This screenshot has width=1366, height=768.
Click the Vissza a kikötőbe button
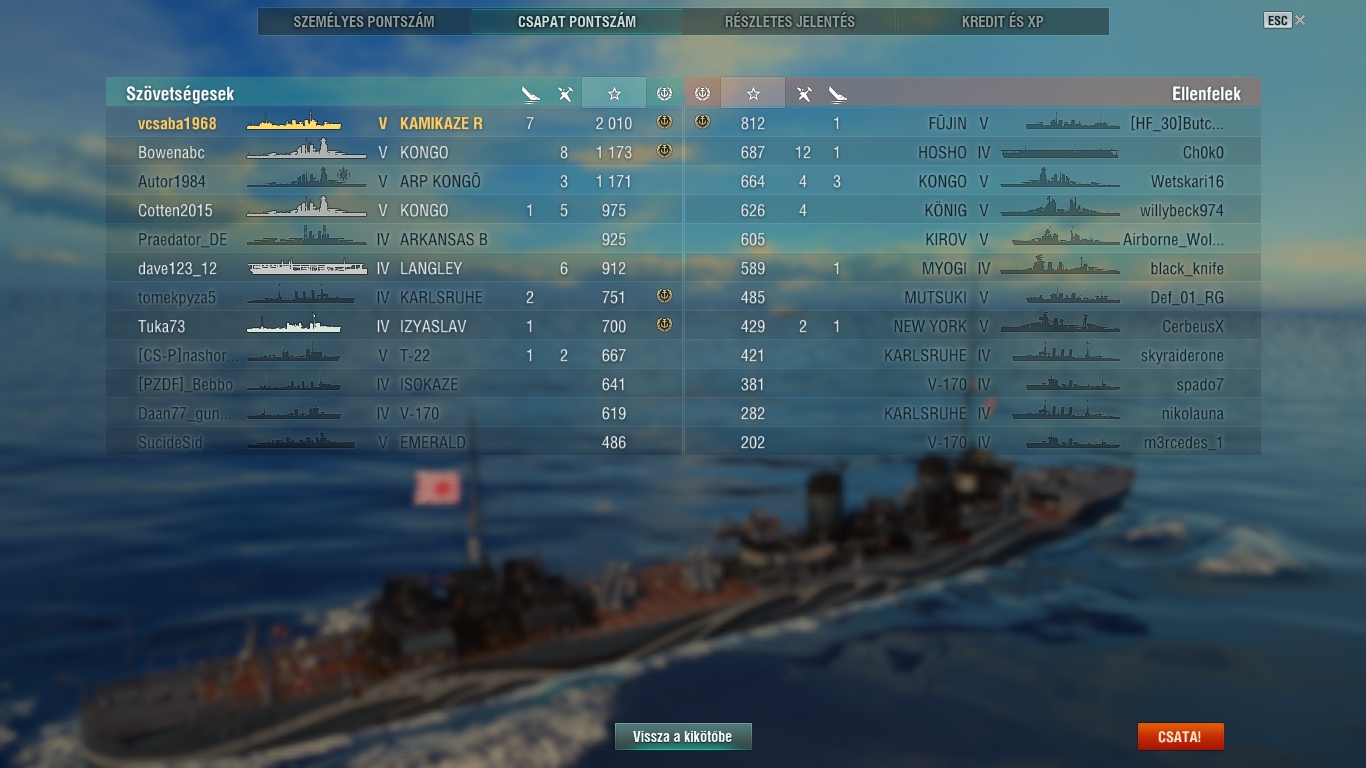[683, 737]
